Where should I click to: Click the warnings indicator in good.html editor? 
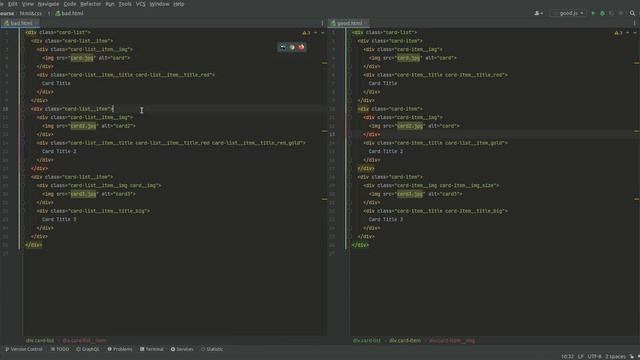619,33
